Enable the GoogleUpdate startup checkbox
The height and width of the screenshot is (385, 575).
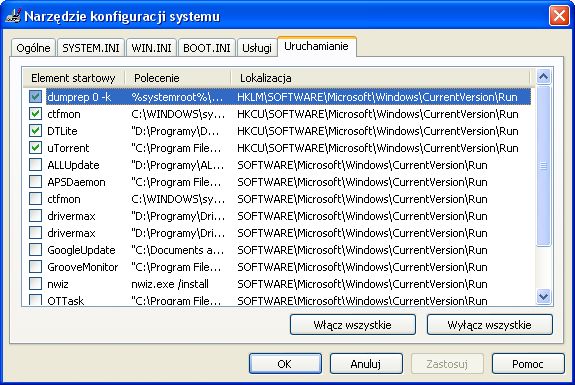[x=36, y=250]
